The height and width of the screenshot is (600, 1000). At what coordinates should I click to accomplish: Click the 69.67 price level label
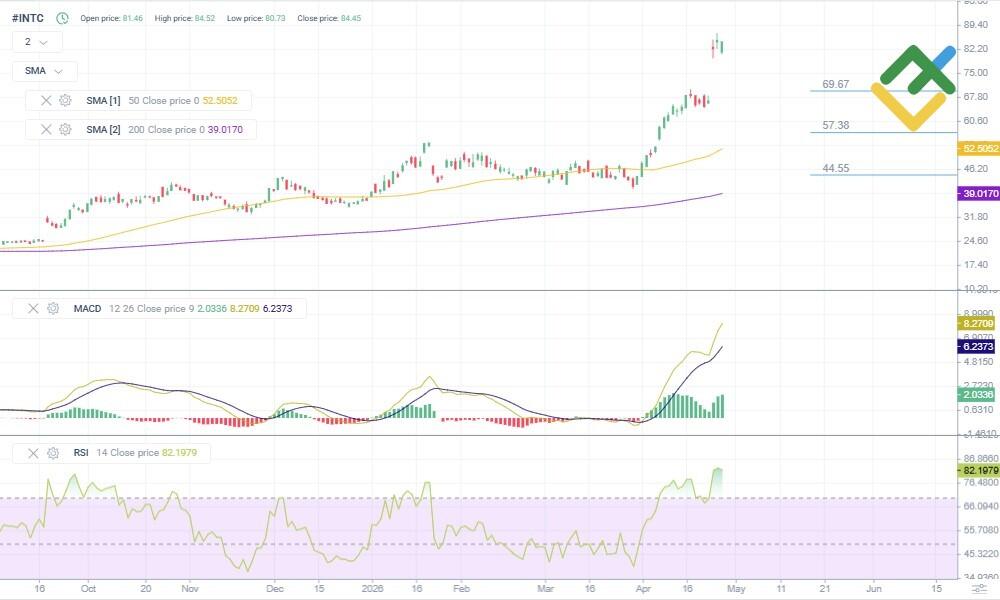pos(835,84)
